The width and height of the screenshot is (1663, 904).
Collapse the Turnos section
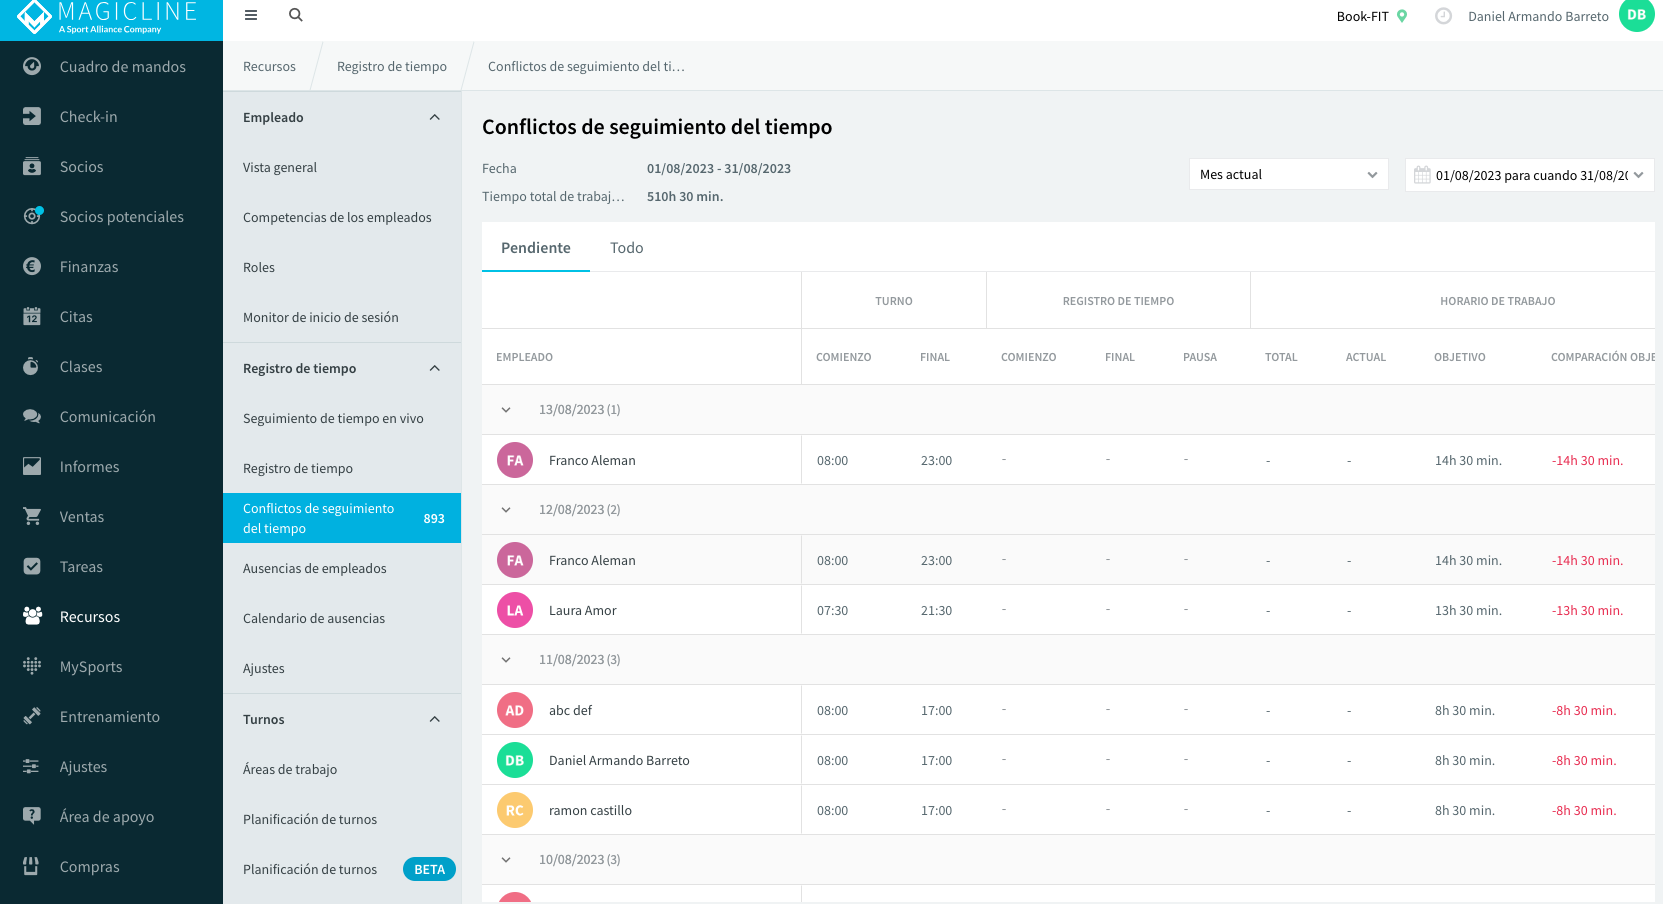(x=435, y=719)
